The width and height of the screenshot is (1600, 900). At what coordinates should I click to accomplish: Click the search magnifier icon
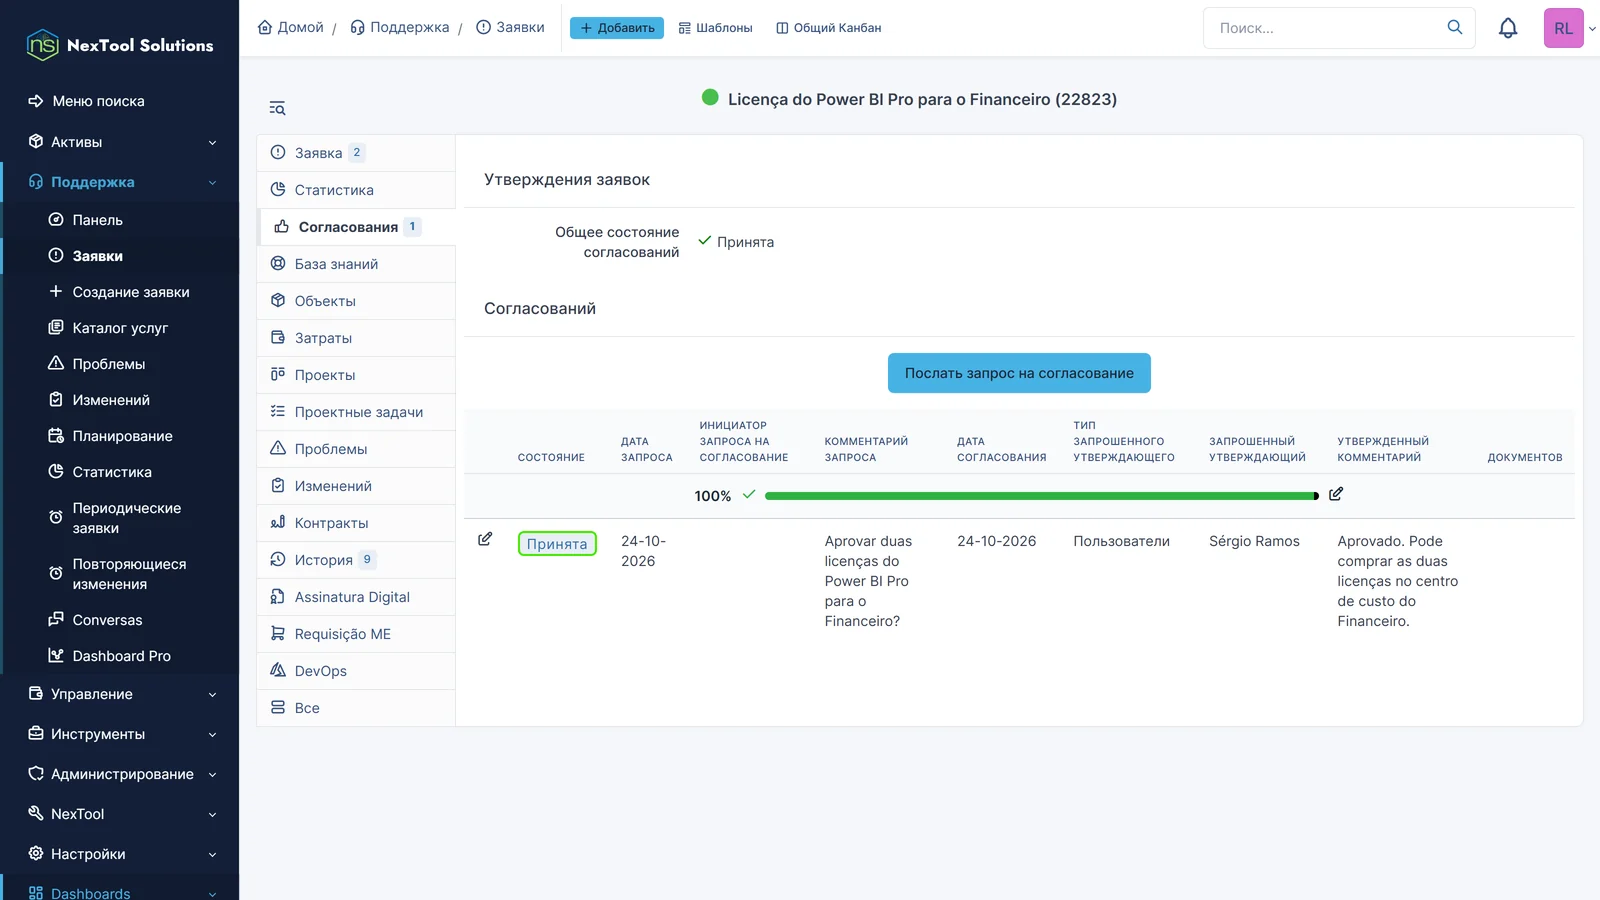[1455, 27]
